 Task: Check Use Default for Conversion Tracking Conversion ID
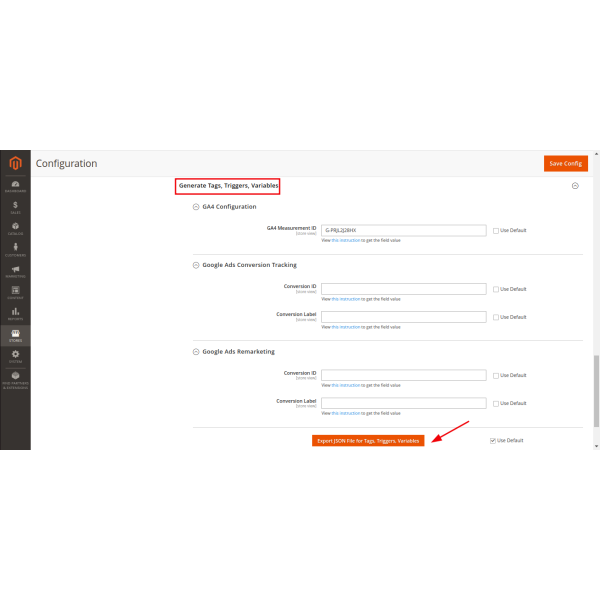pyautogui.click(x=495, y=289)
